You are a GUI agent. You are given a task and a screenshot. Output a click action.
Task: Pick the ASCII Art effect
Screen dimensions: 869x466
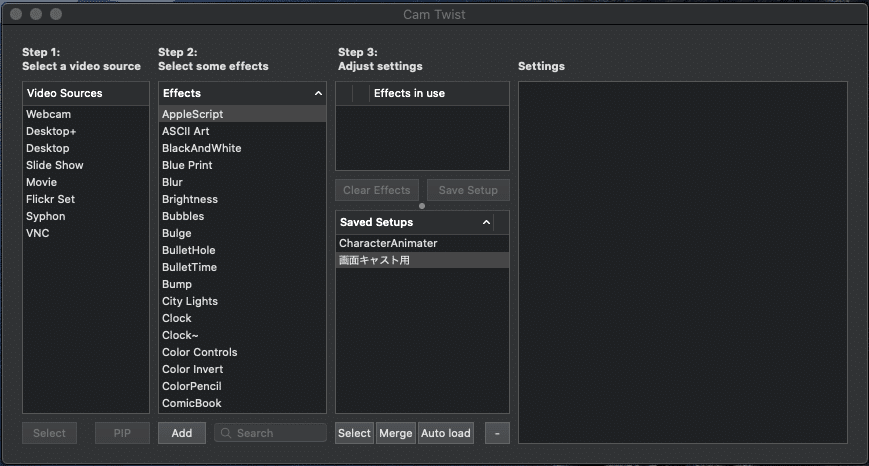tap(186, 131)
